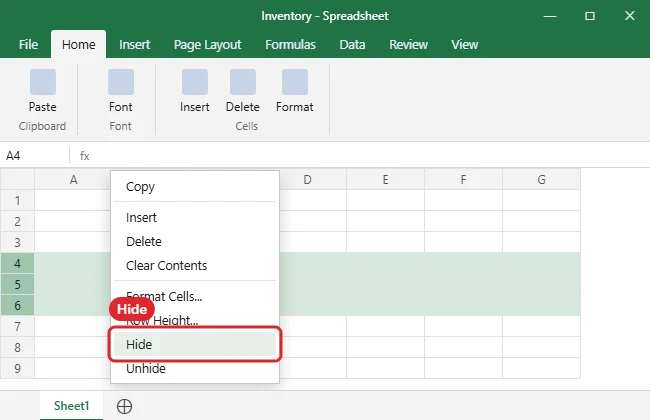The image size is (650, 420).
Task: Choose Insert from the context menu
Action: 195,218
